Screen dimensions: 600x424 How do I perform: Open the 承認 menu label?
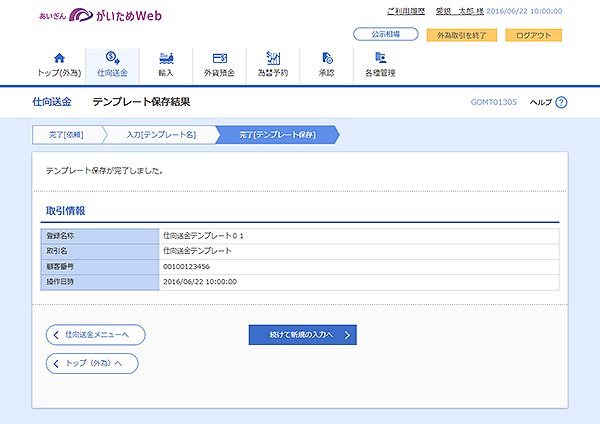(326, 73)
